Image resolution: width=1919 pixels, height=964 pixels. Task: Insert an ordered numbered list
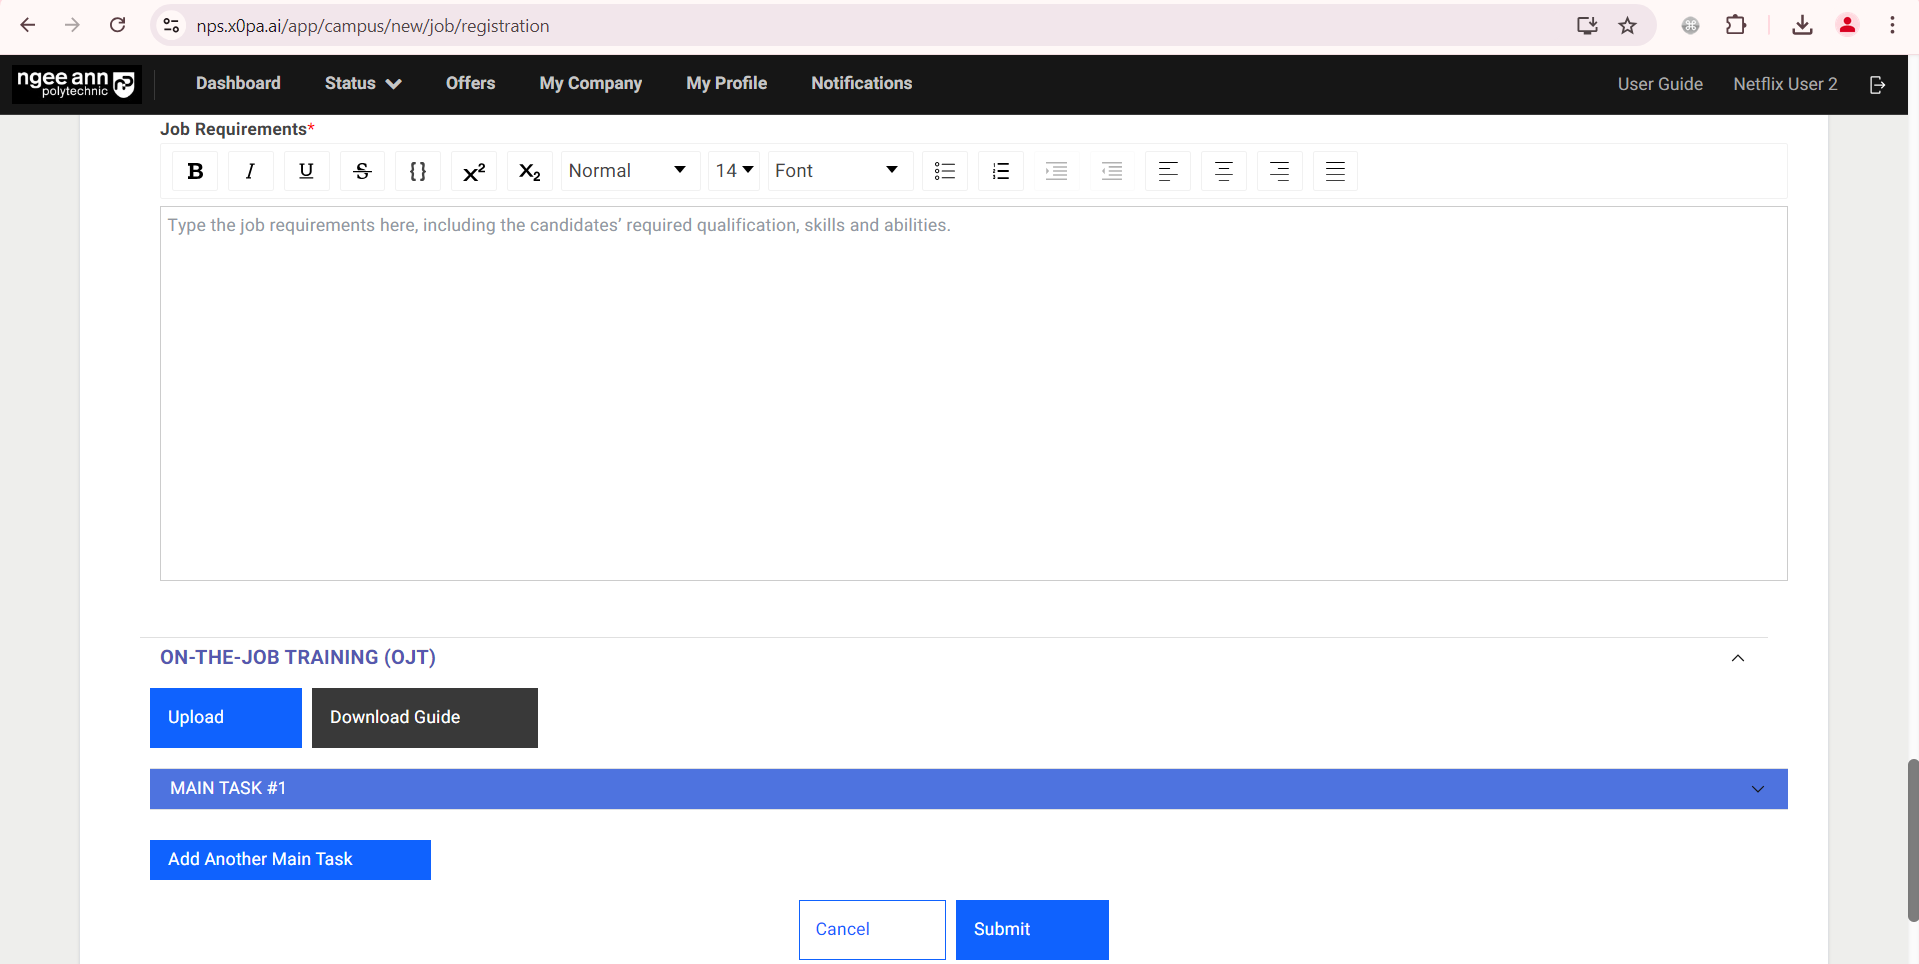pyautogui.click(x=1001, y=171)
